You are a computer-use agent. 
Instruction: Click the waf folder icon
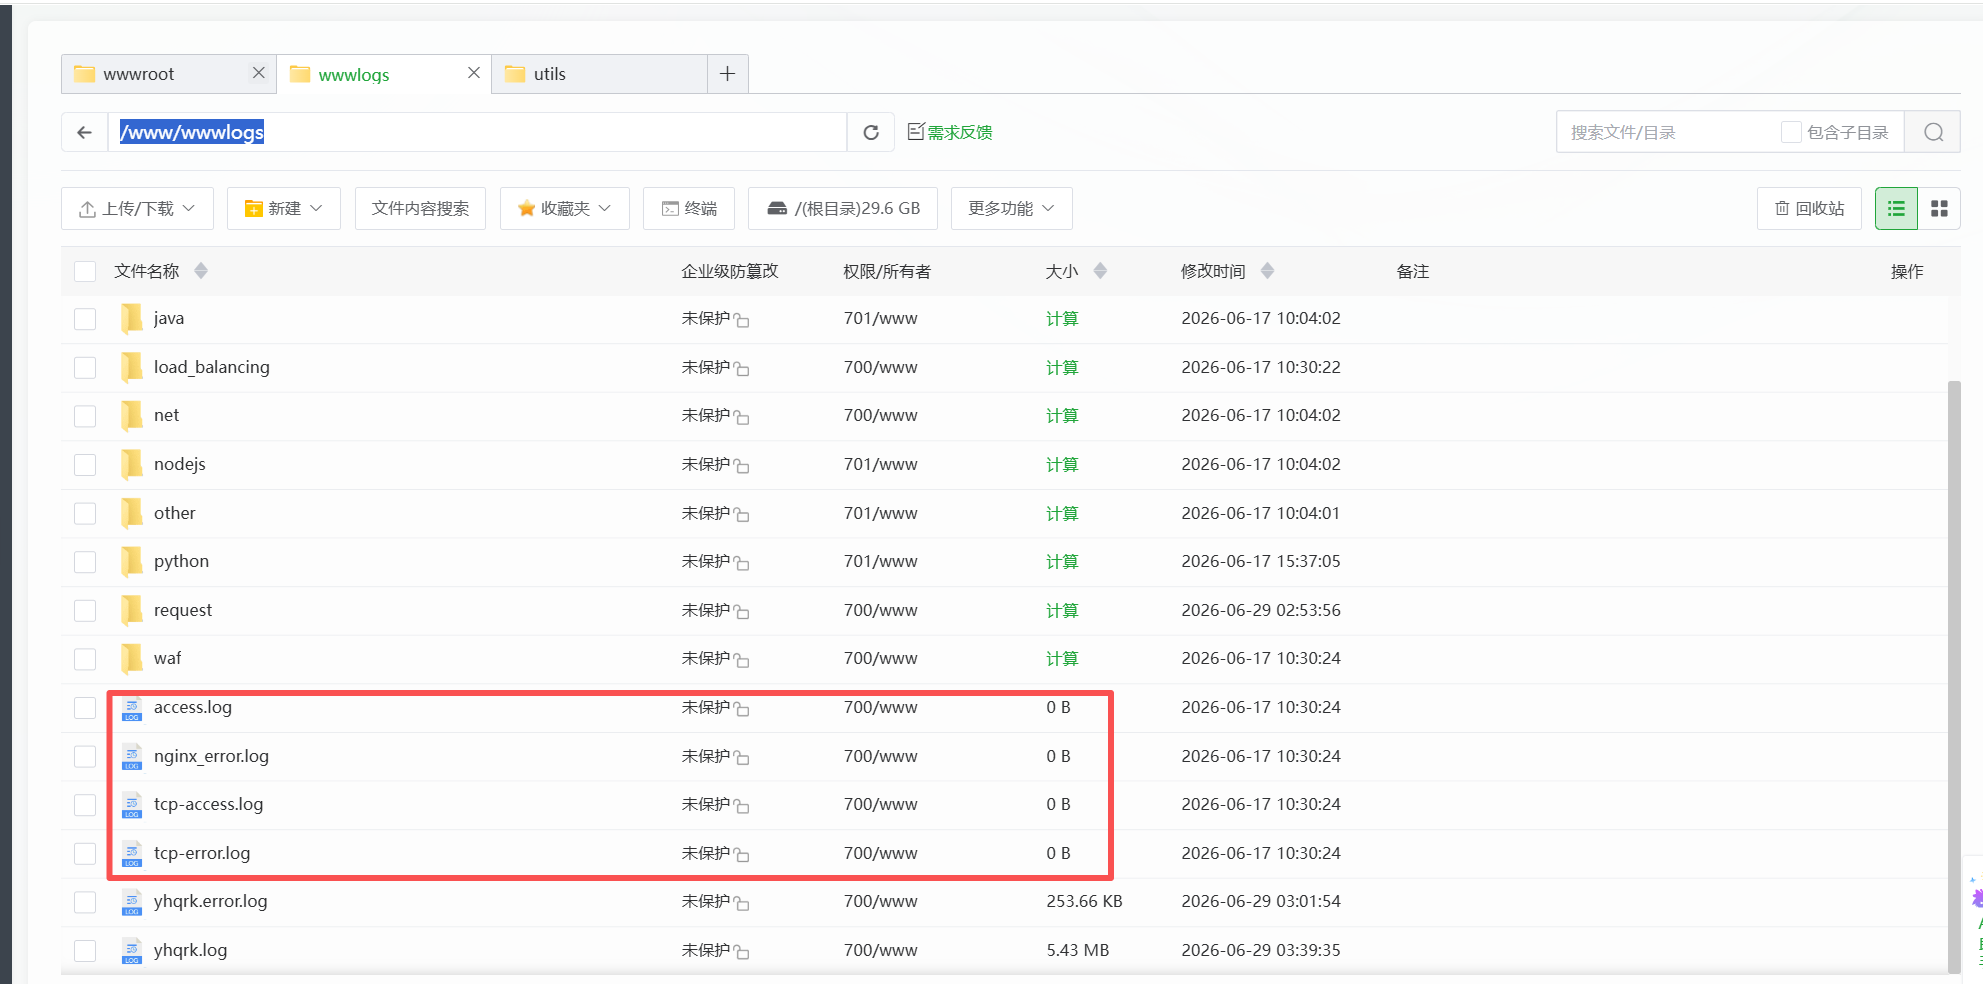(x=131, y=658)
